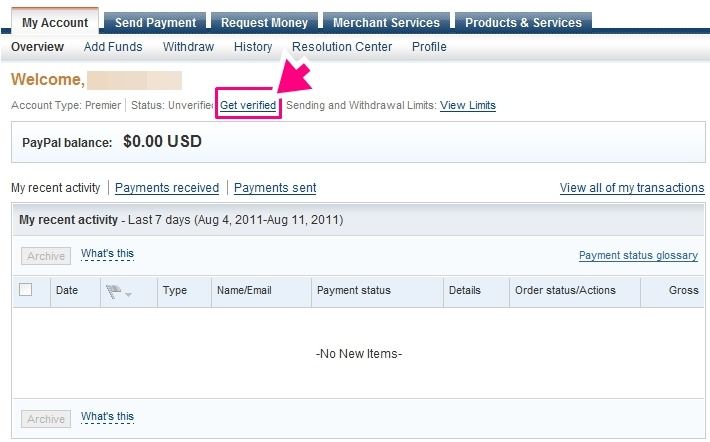This screenshot has width=710, height=442.
Task: Click the bottom Archive button
Action: coord(46,419)
